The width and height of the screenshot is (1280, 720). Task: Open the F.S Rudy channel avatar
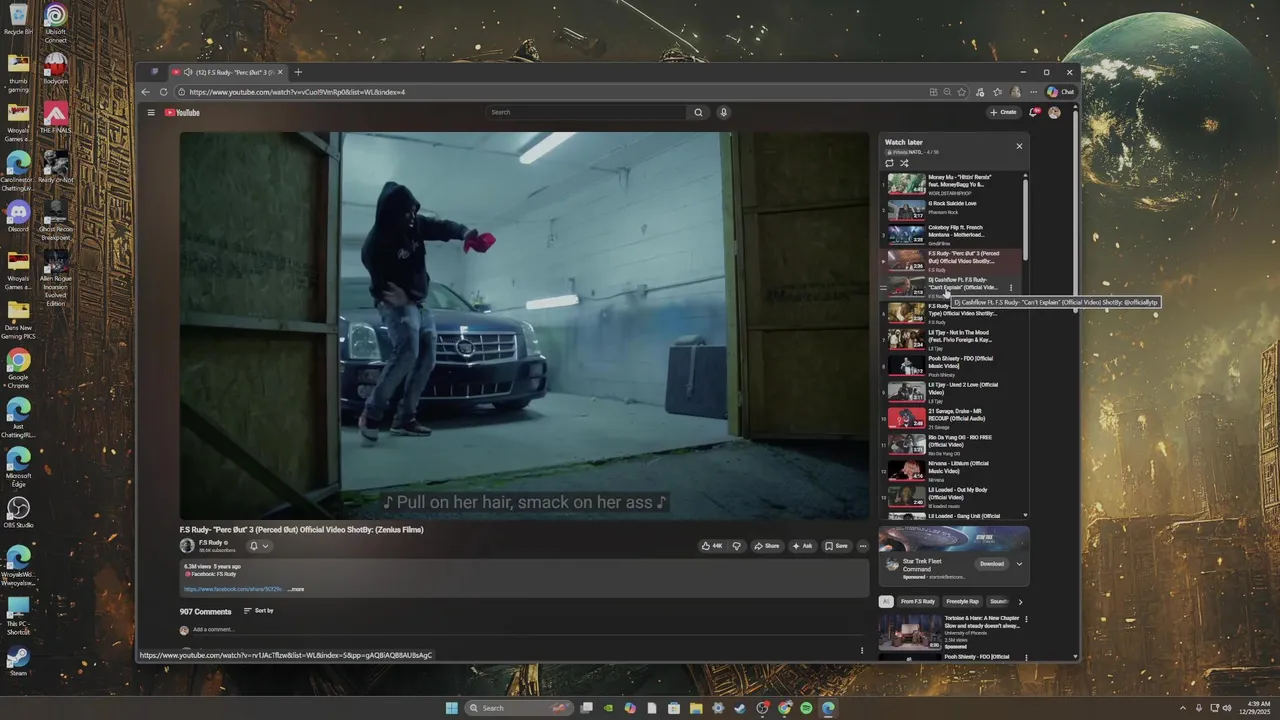pyautogui.click(x=187, y=546)
